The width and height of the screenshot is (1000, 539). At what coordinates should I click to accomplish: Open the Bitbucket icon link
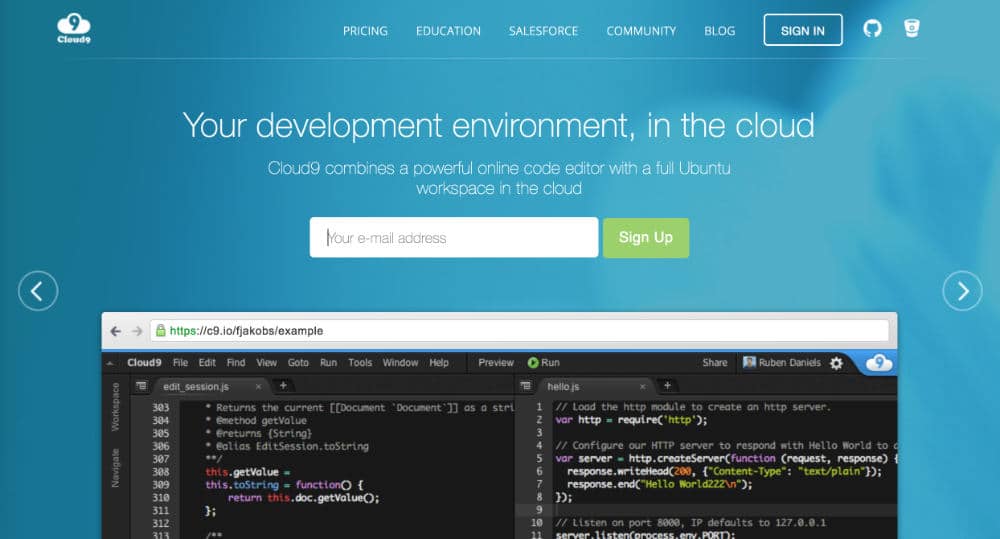click(910, 29)
